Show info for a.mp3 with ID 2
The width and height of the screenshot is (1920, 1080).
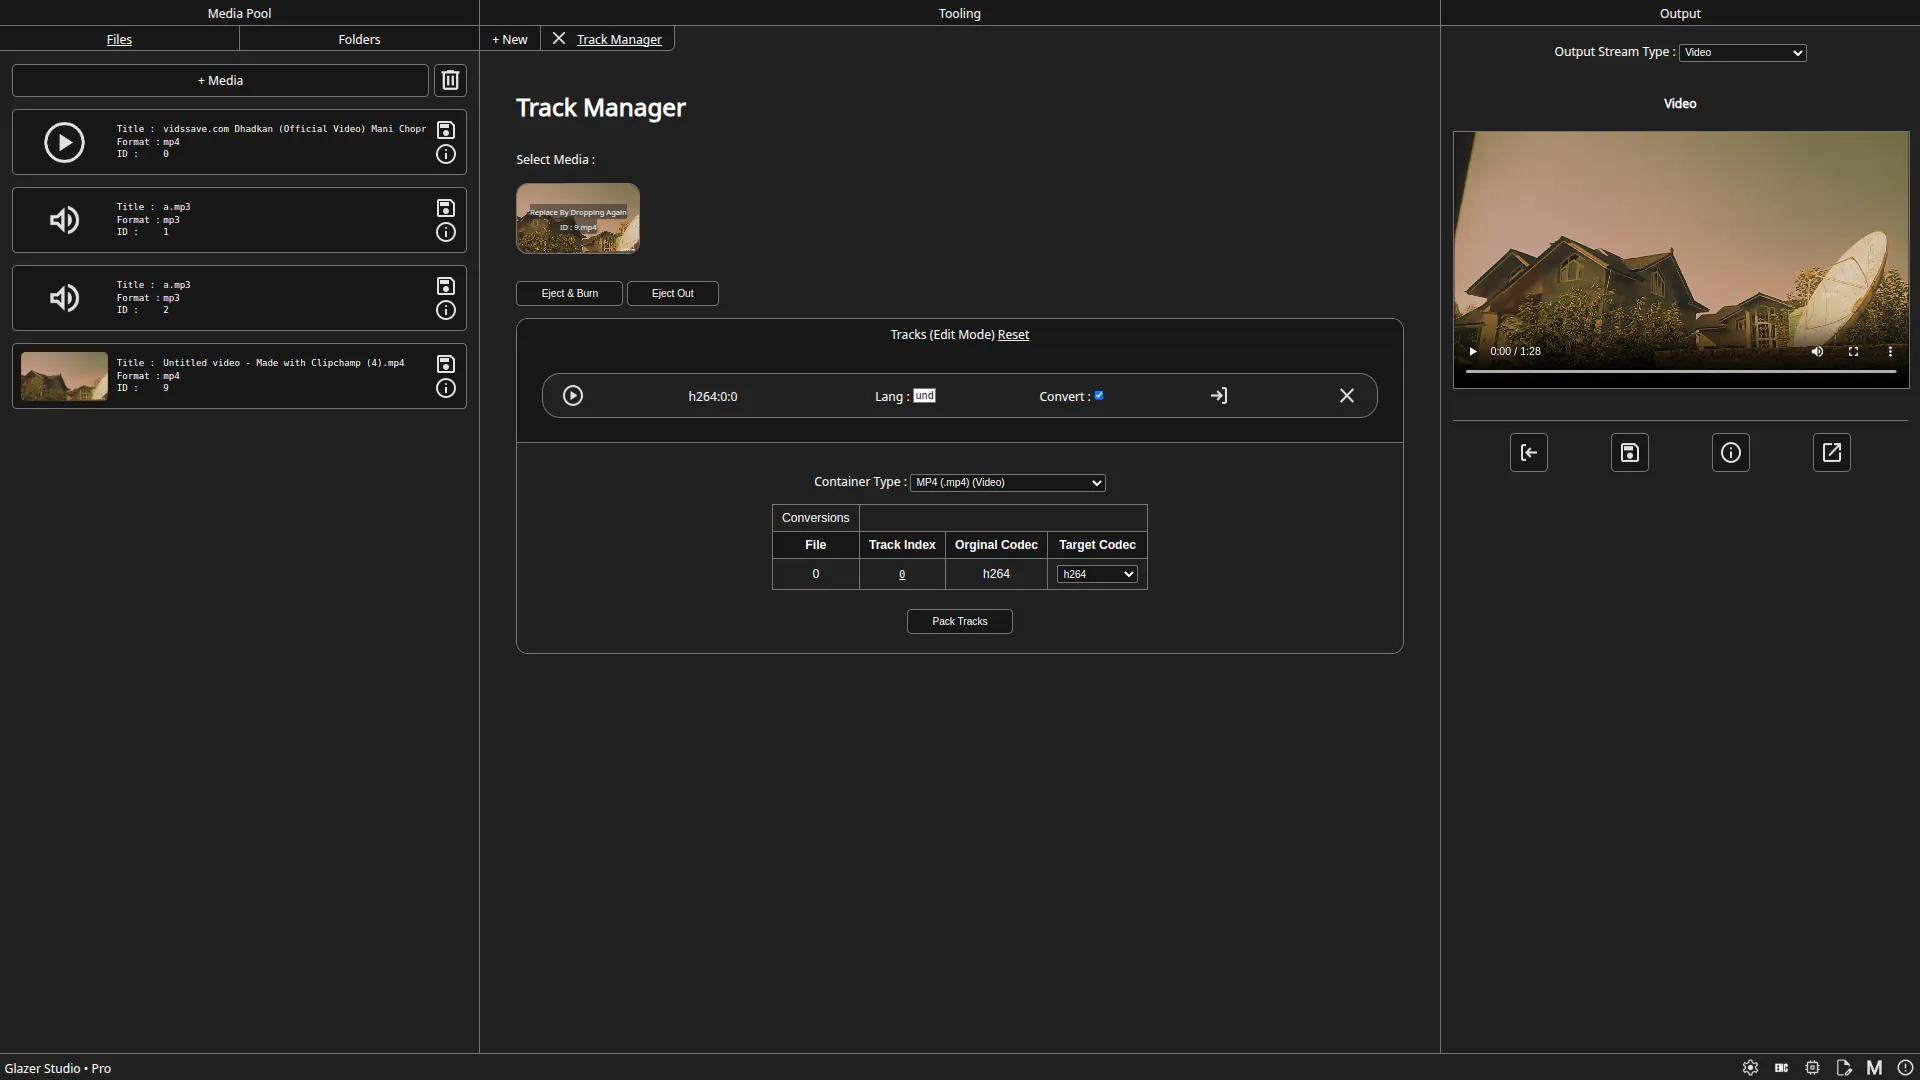(x=446, y=310)
